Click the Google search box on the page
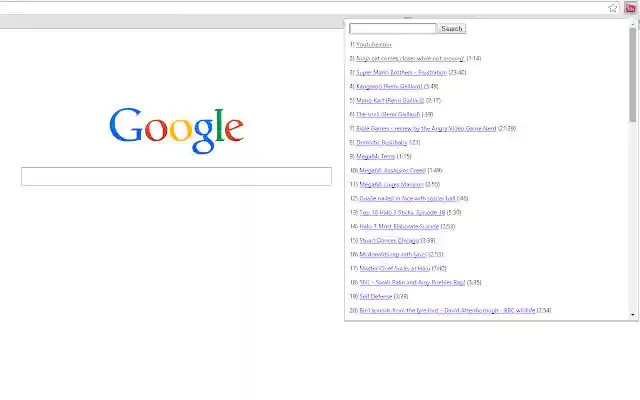Image resolution: width=640 pixels, height=400 pixels. (x=176, y=176)
